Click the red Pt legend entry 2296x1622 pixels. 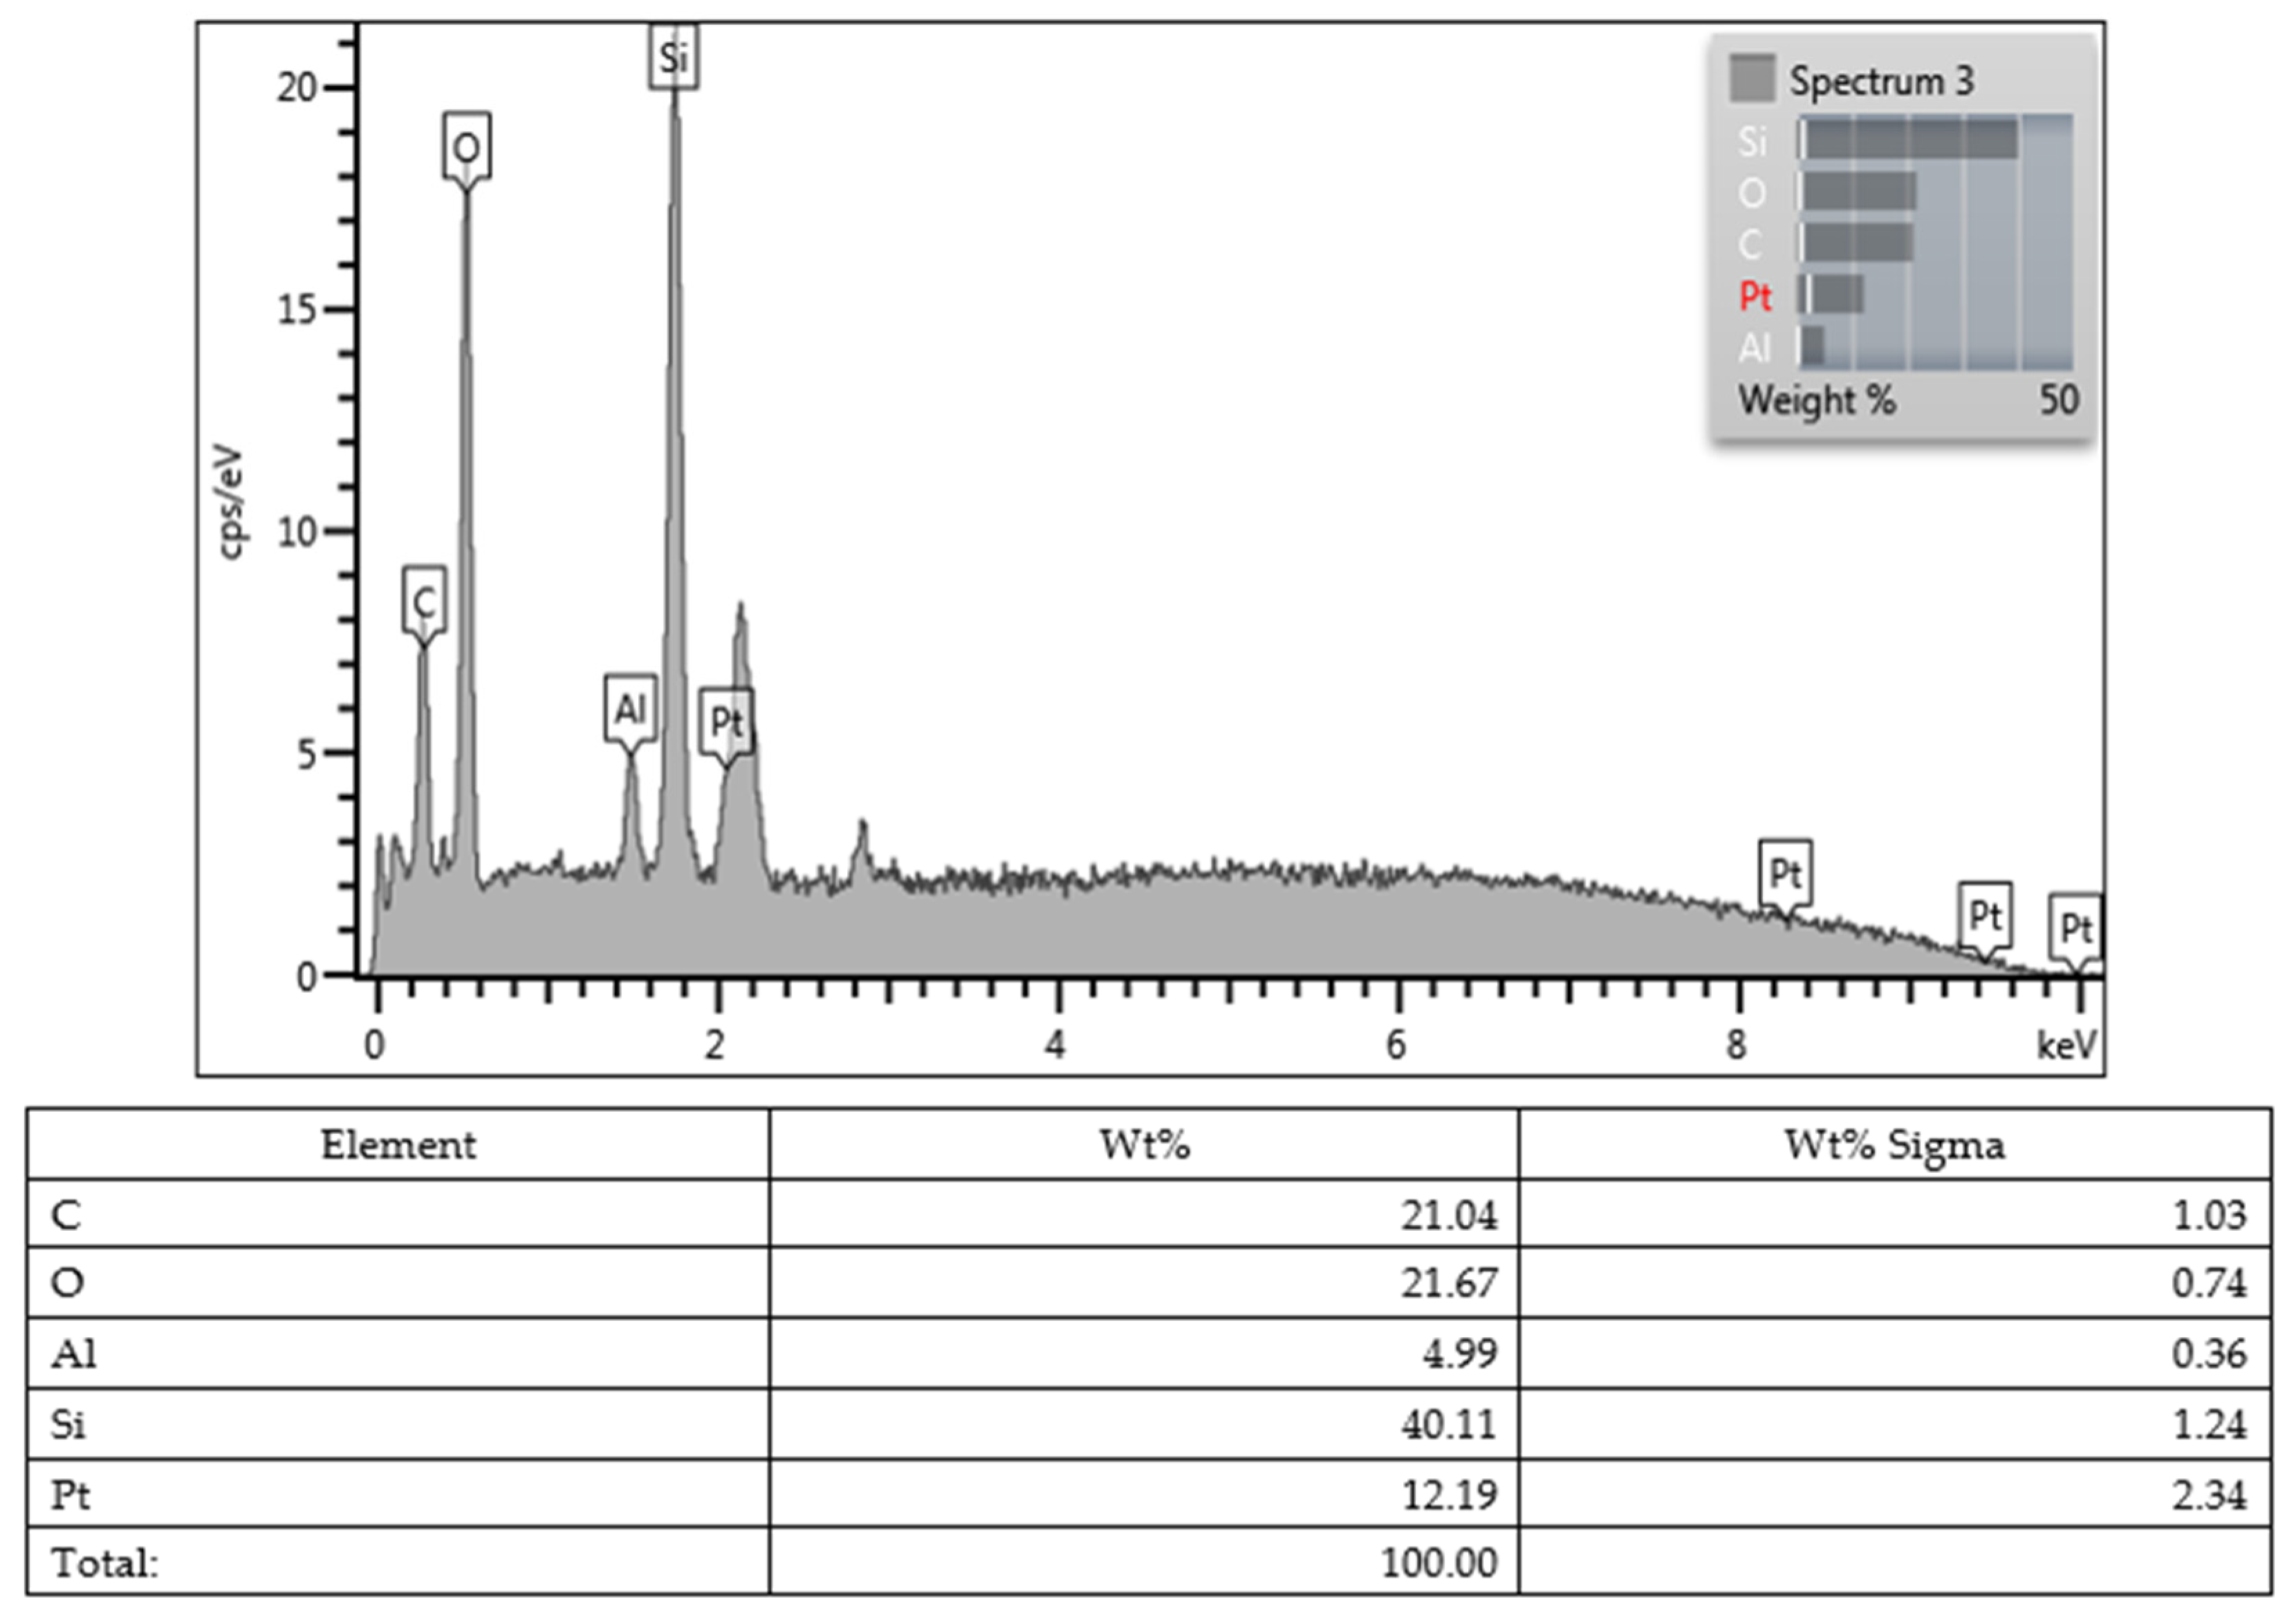(1755, 296)
